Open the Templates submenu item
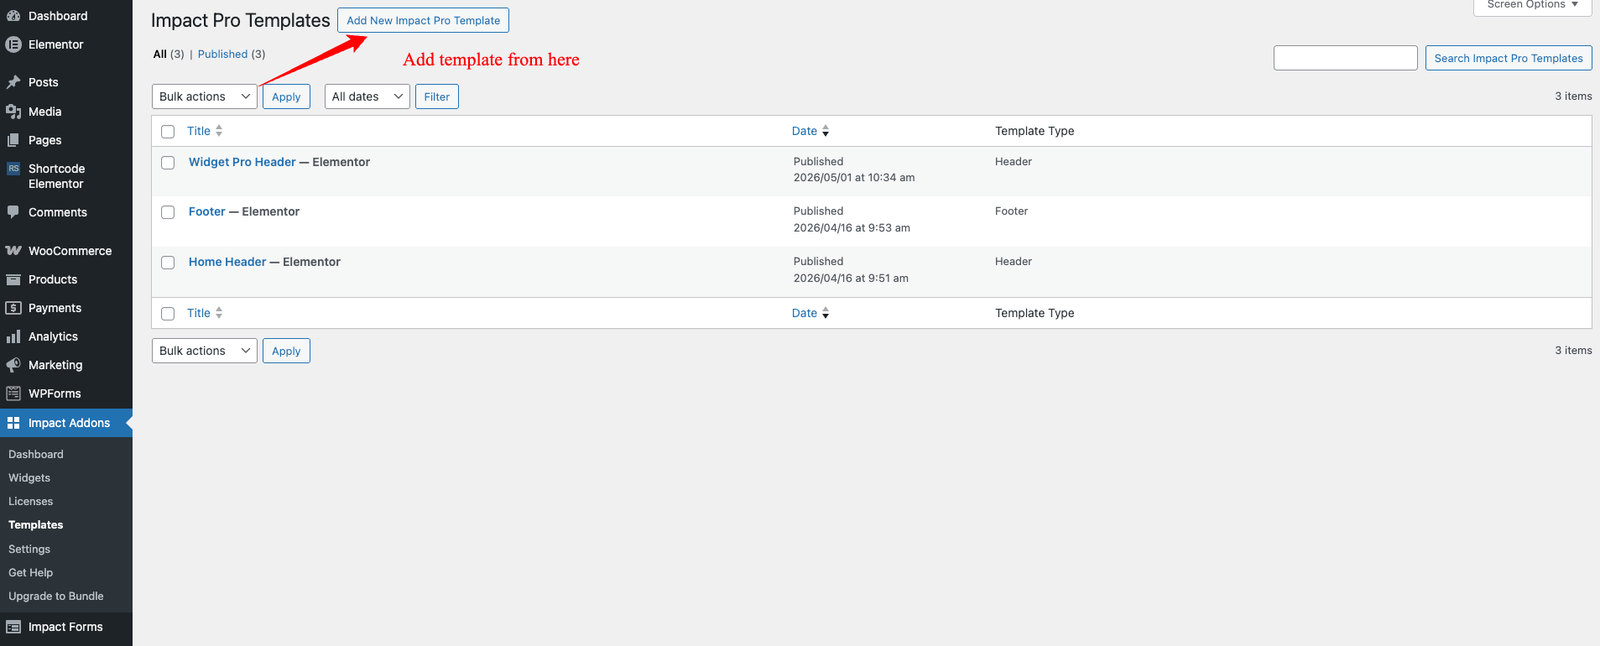Screen dimensions: 1600x646 coord(36,525)
